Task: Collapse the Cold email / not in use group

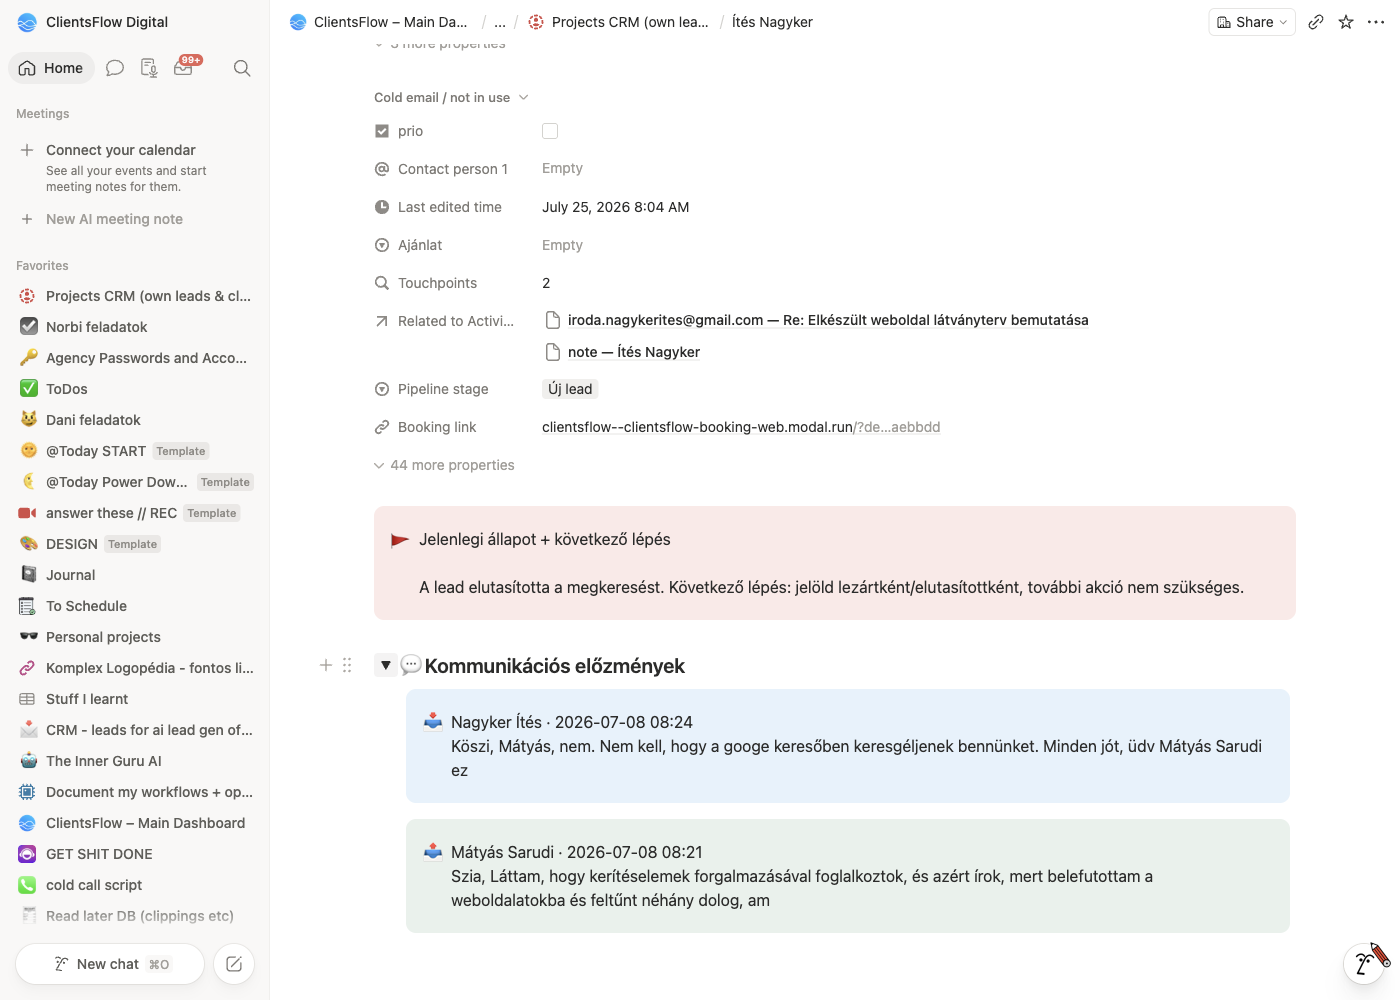Action: (x=451, y=97)
